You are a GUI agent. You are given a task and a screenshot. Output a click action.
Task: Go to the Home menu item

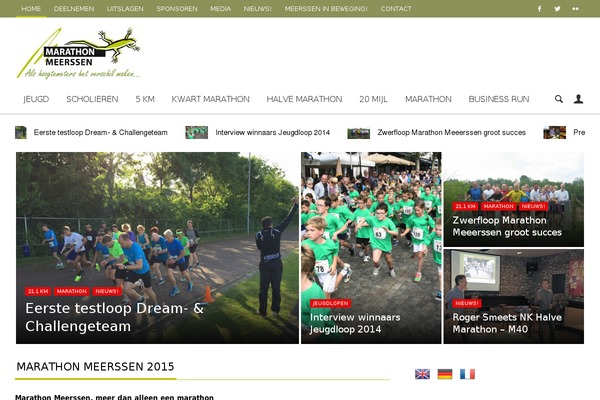click(31, 8)
